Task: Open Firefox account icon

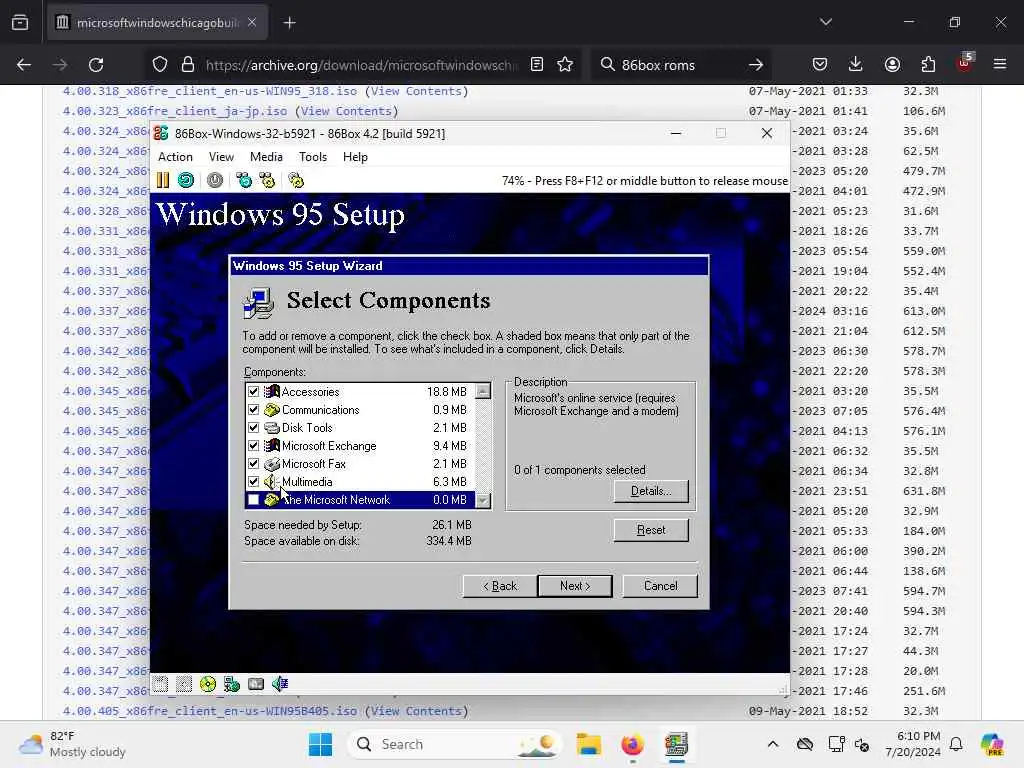Action: click(892, 65)
